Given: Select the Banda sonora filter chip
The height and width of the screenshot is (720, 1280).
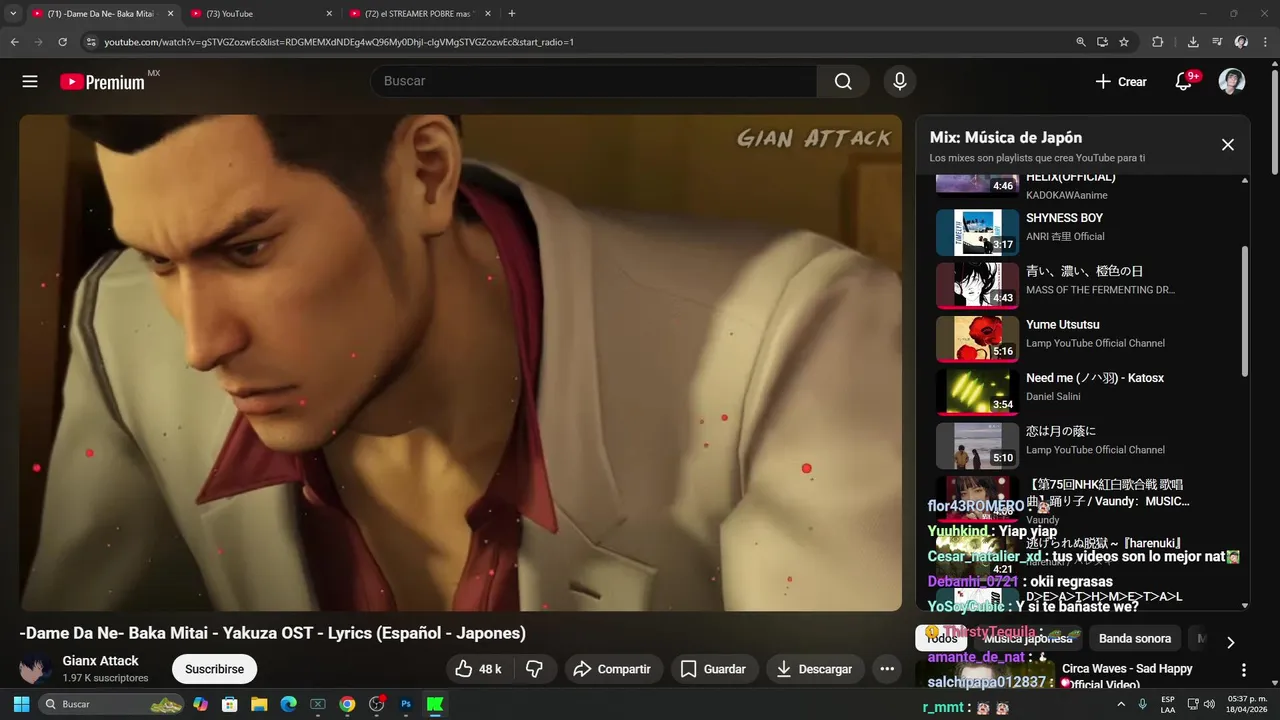Looking at the screenshot, I should tap(1134, 638).
